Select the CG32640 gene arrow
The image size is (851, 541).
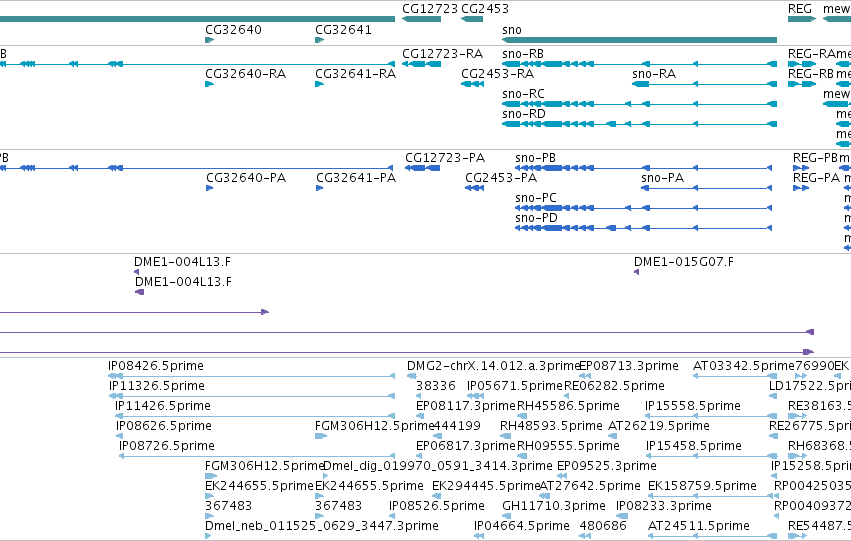(x=209, y=40)
